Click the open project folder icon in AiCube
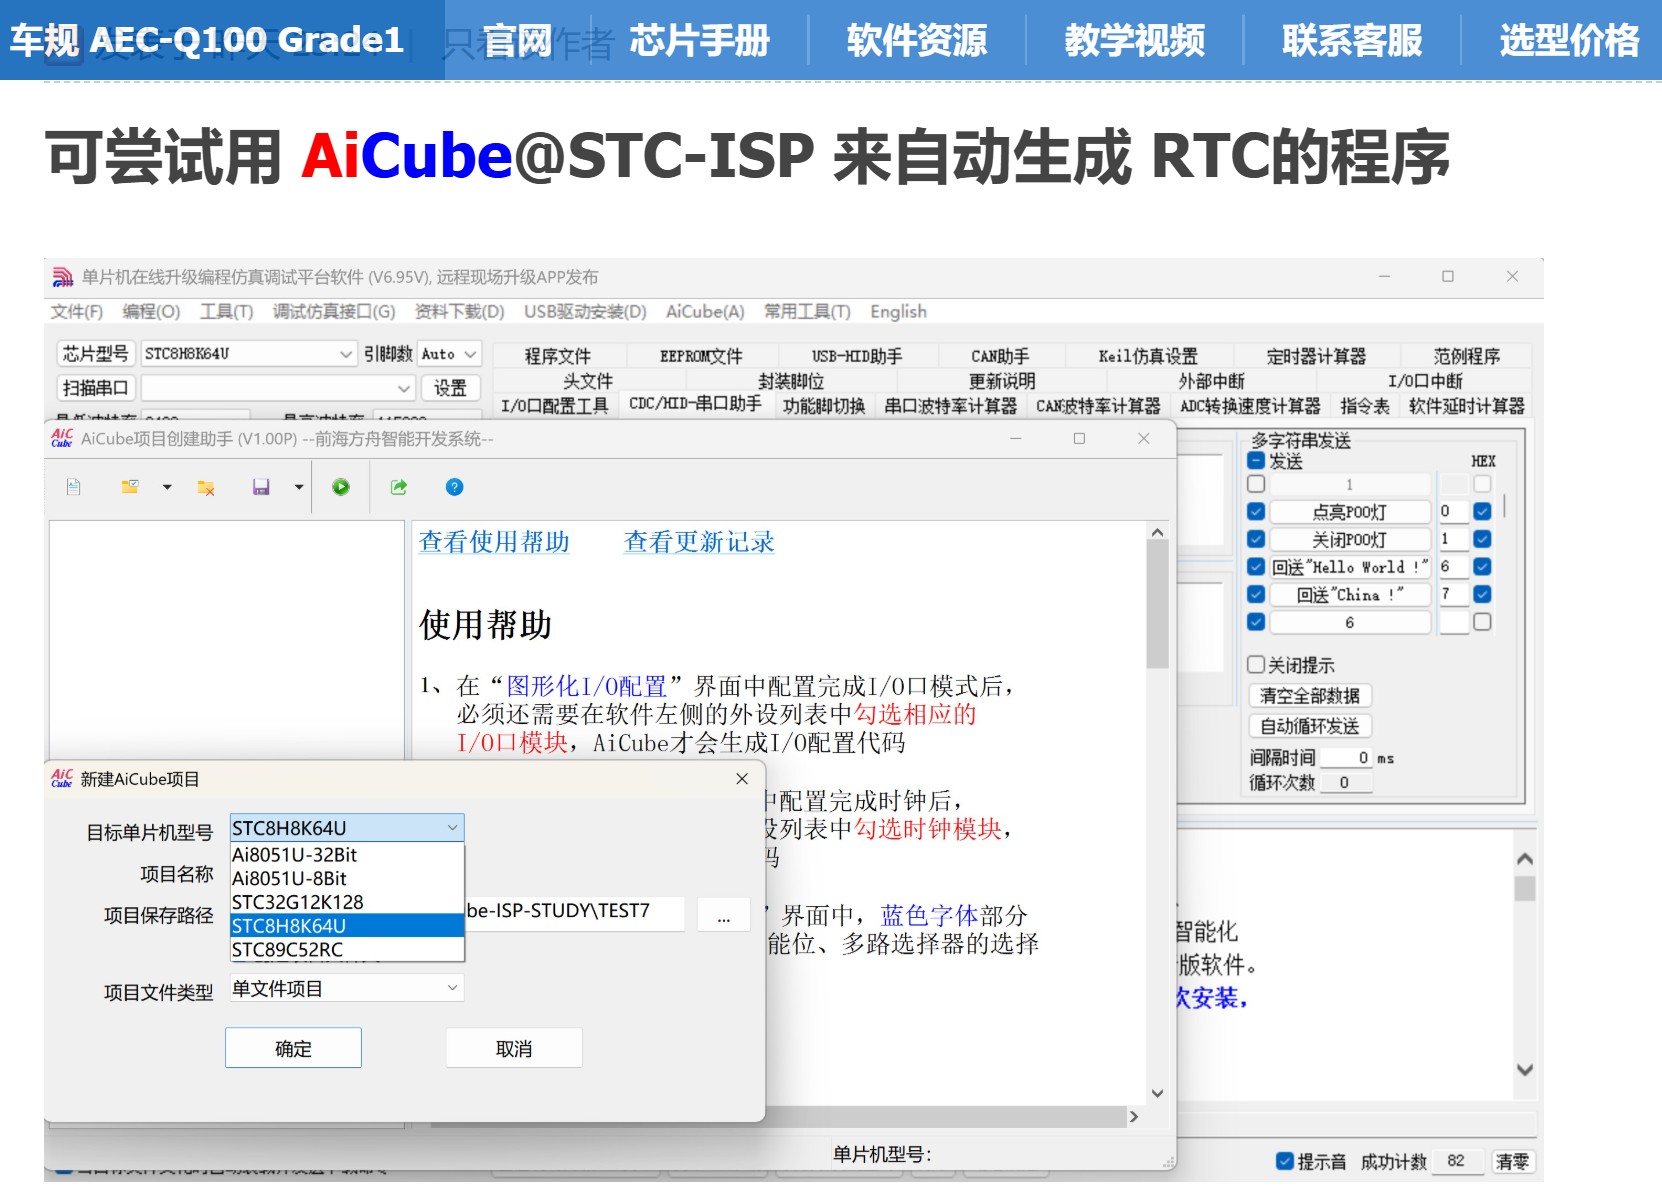Image resolution: width=1662 pixels, height=1202 pixels. pyautogui.click(x=130, y=487)
